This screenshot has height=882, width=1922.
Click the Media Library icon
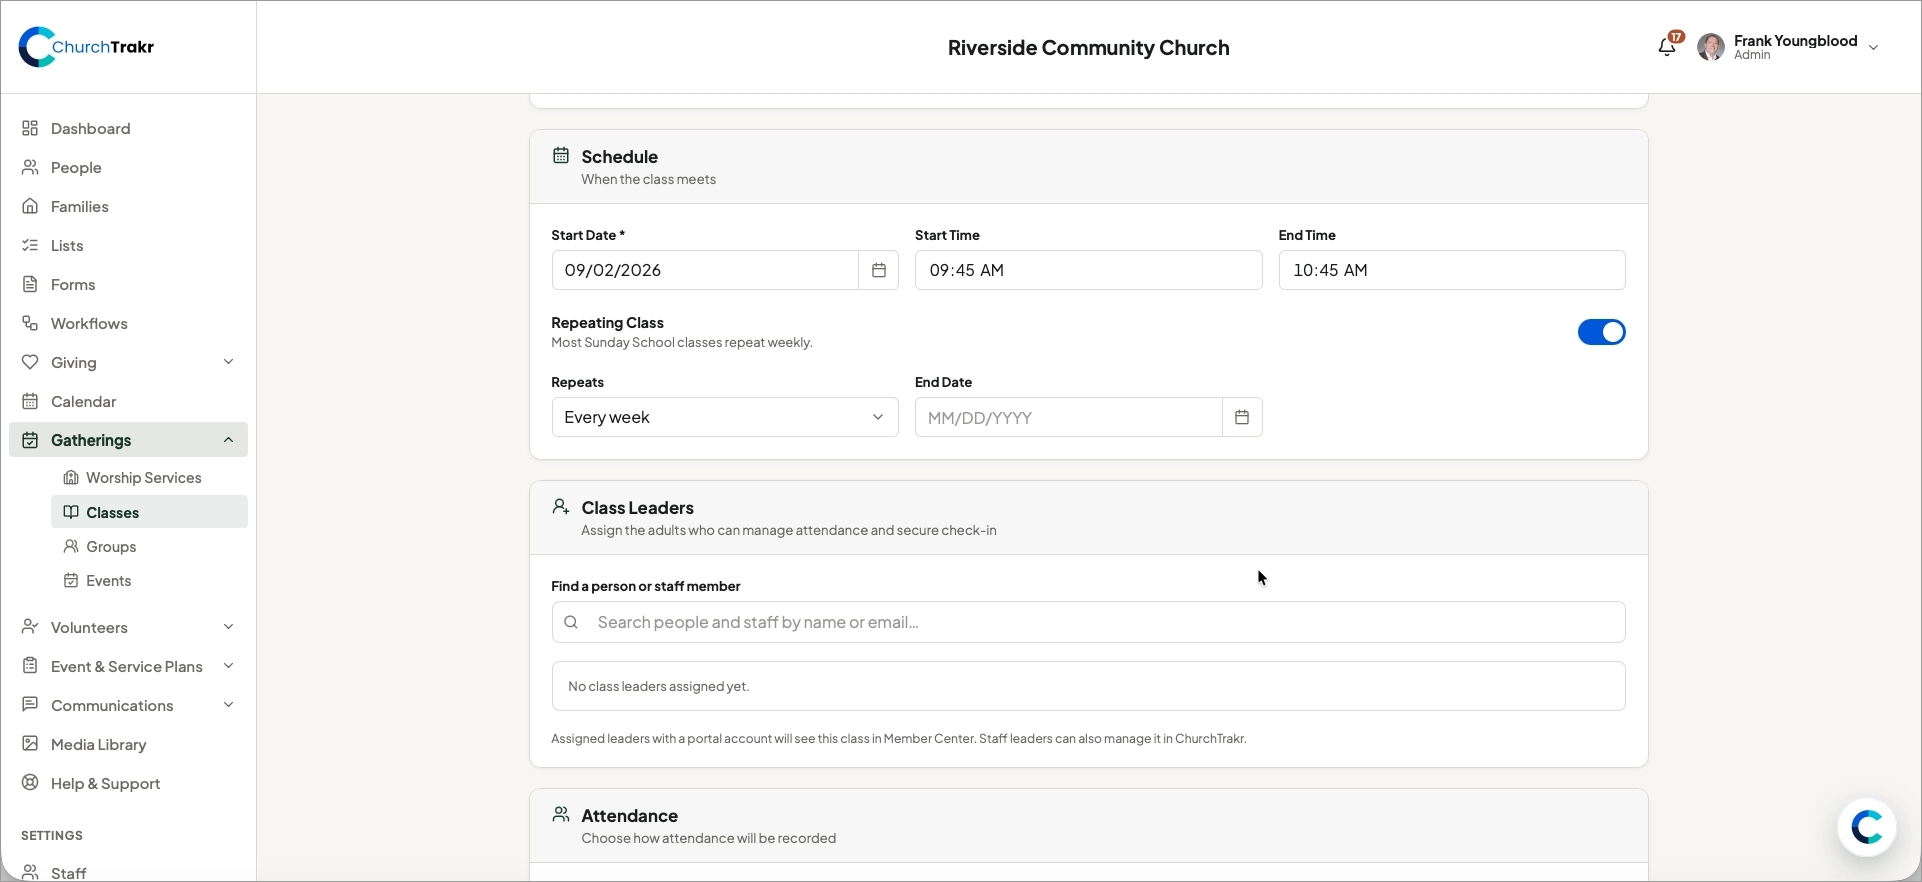30,744
